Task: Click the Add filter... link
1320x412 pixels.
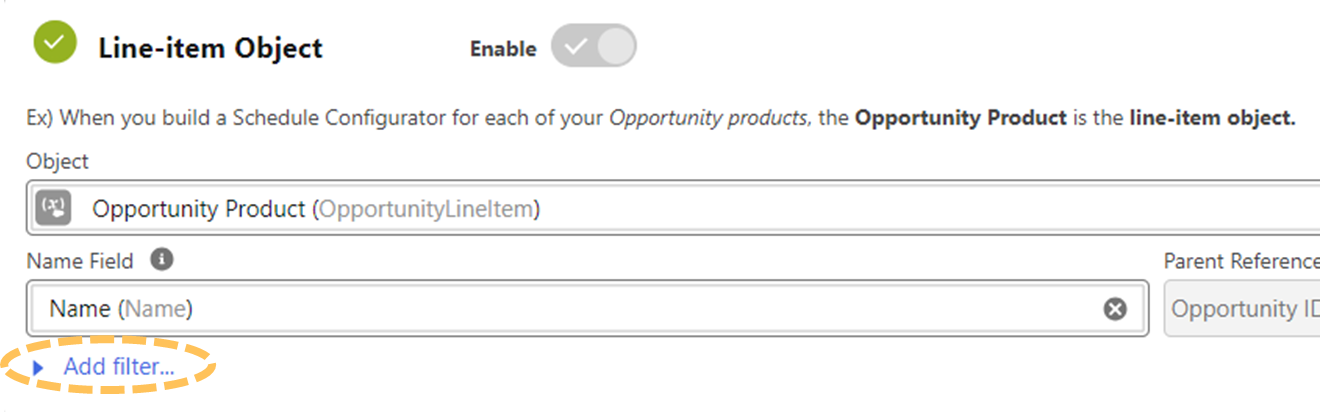Action: pos(118,367)
